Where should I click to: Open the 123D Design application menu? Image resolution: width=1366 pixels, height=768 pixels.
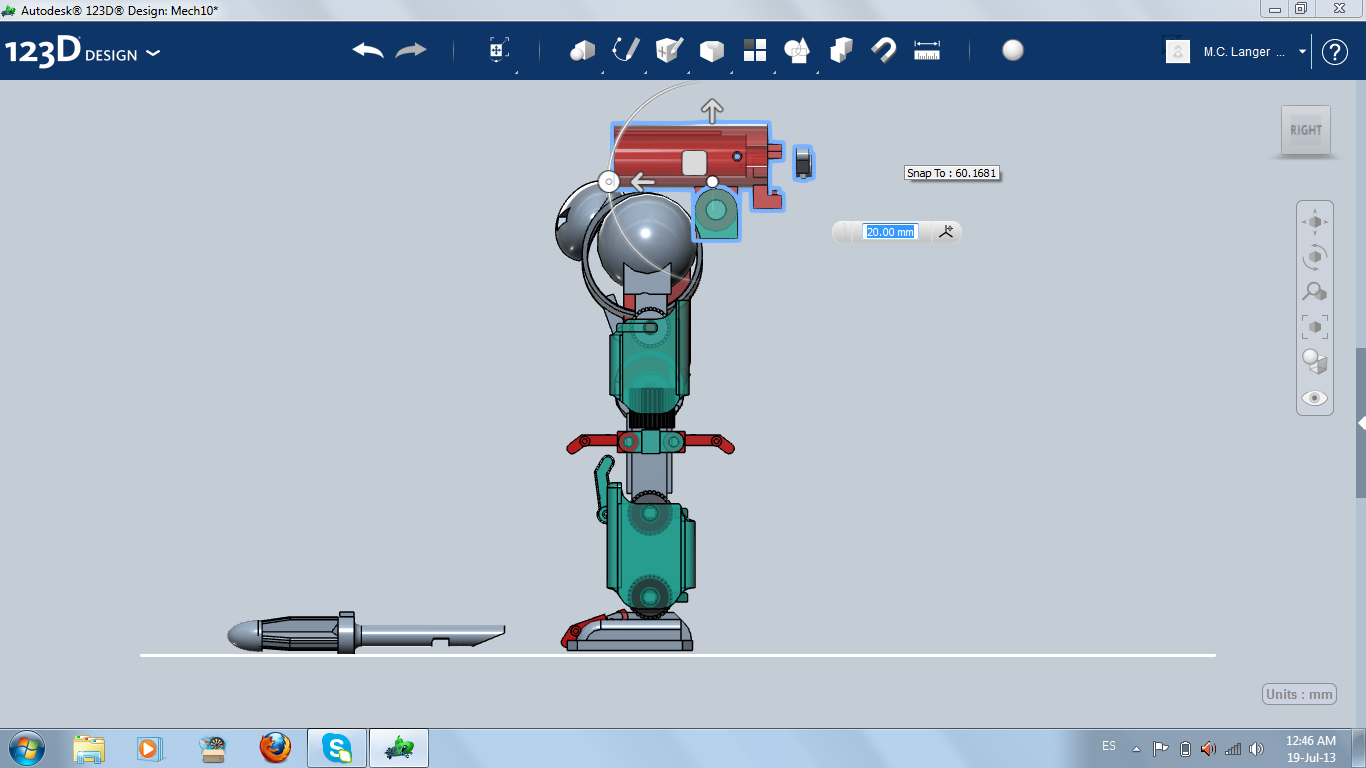tap(82, 52)
